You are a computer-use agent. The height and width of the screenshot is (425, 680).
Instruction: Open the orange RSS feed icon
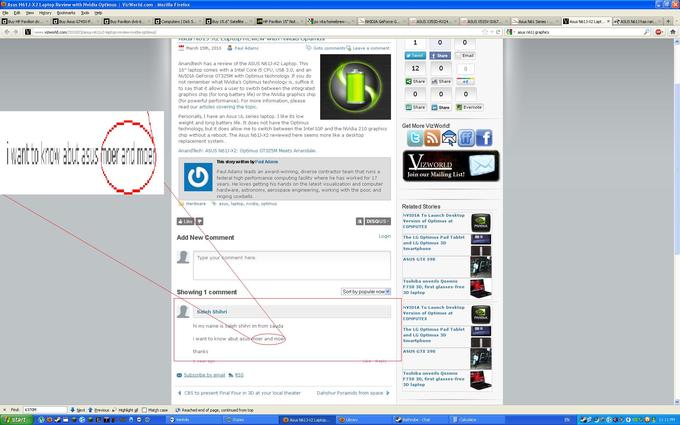(x=432, y=138)
